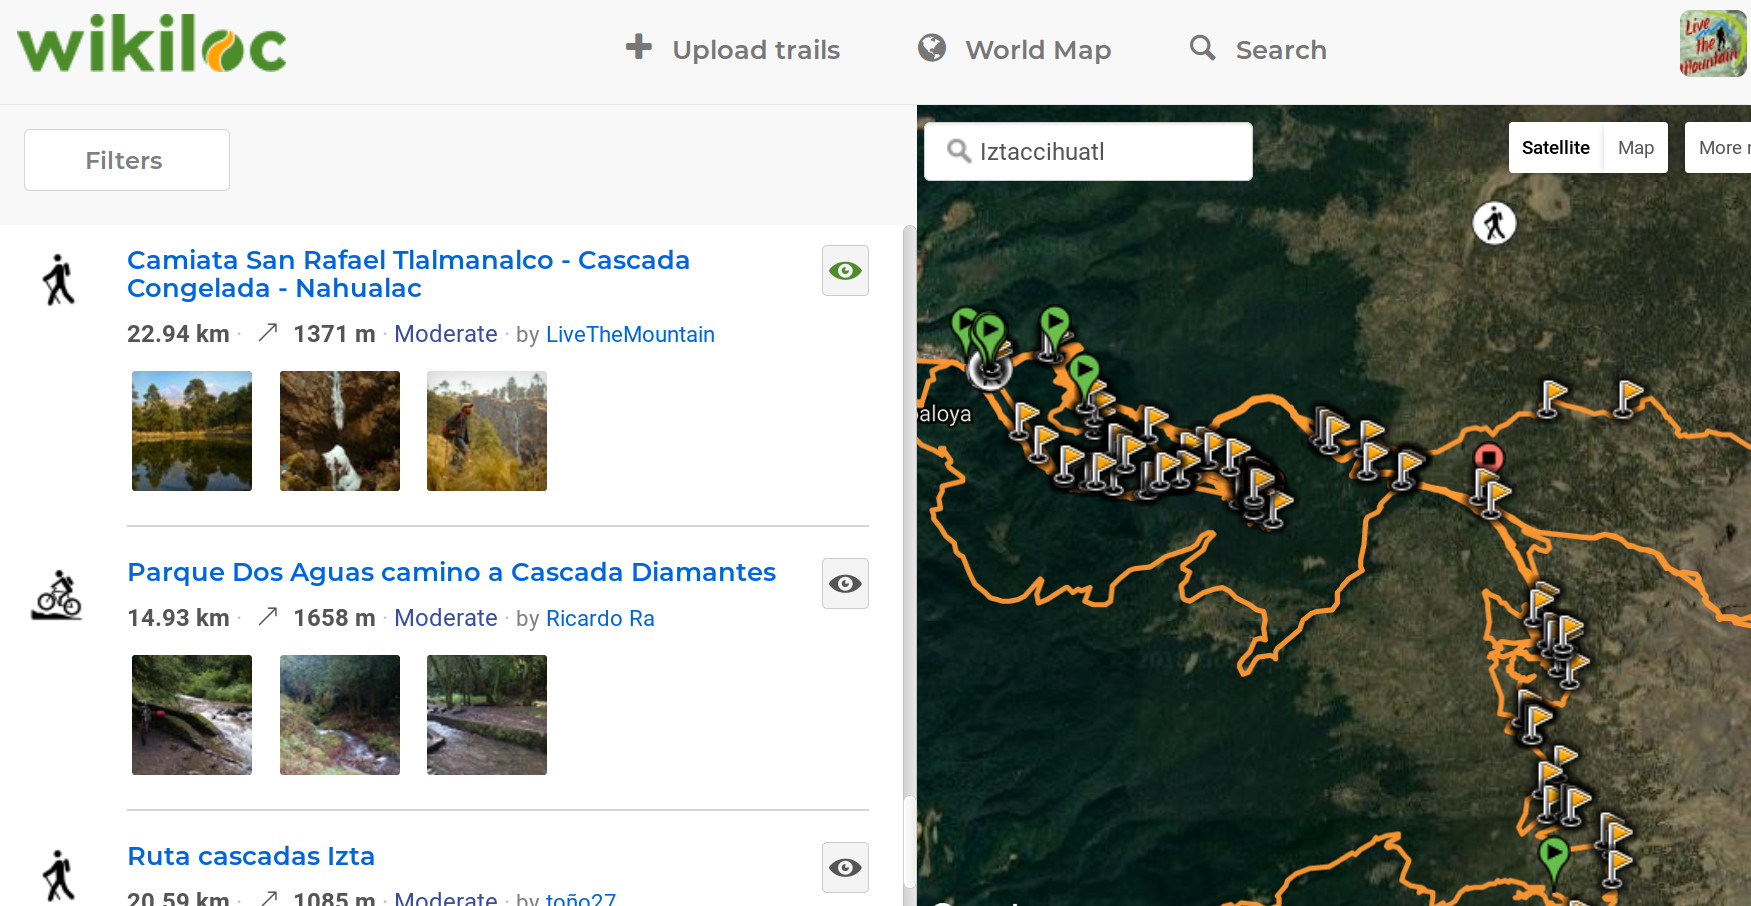The width and height of the screenshot is (1751, 906).
Task: Toggle visibility of Ruta cascadas Izta trail
Action: tap(845, 868)
